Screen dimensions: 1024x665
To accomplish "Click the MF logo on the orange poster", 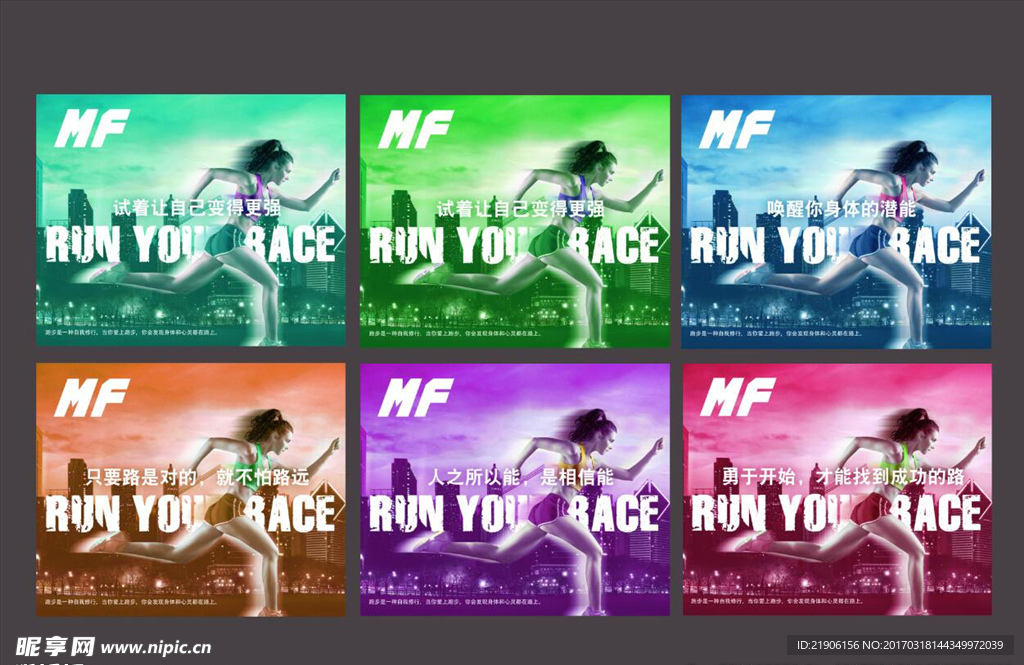I will (92, 397).
